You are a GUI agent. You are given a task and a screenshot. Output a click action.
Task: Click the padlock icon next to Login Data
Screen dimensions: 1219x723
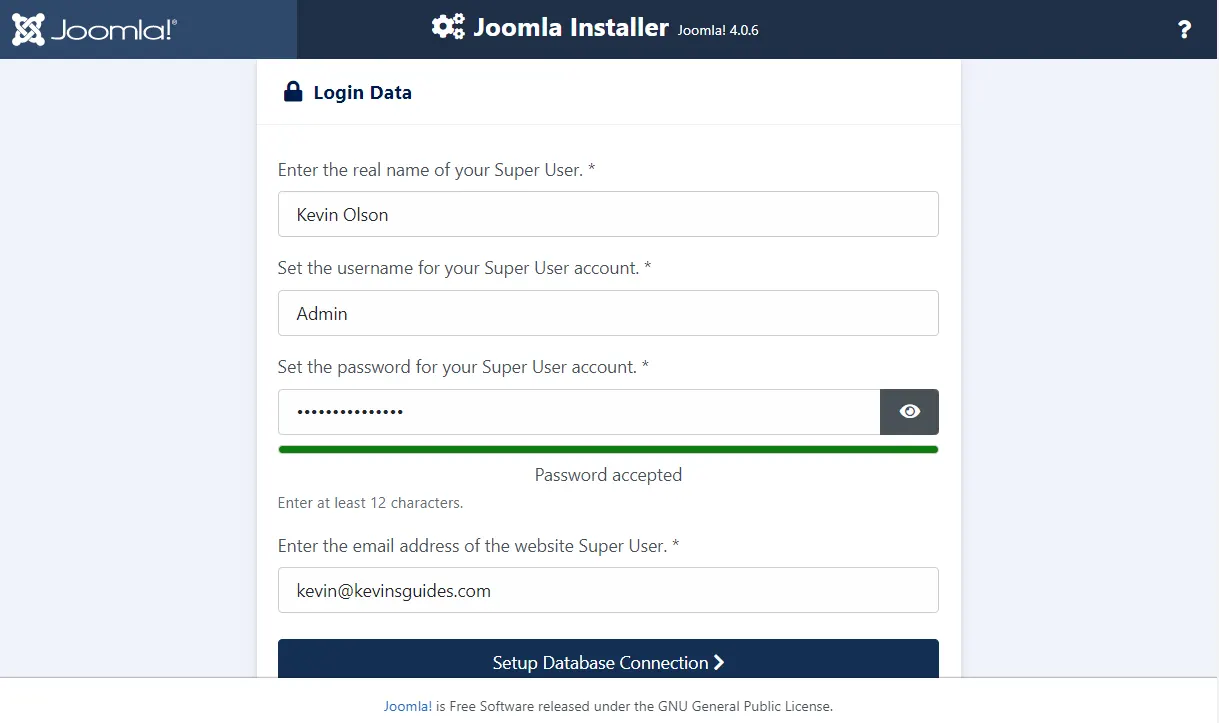point(293,92)
